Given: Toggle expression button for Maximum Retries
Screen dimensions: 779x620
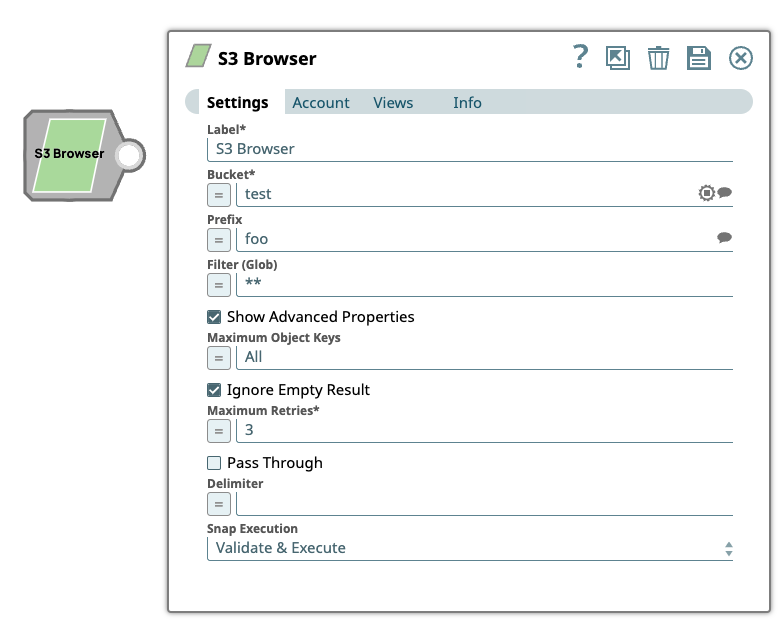Looking at the screenshot, I should 219,430.
